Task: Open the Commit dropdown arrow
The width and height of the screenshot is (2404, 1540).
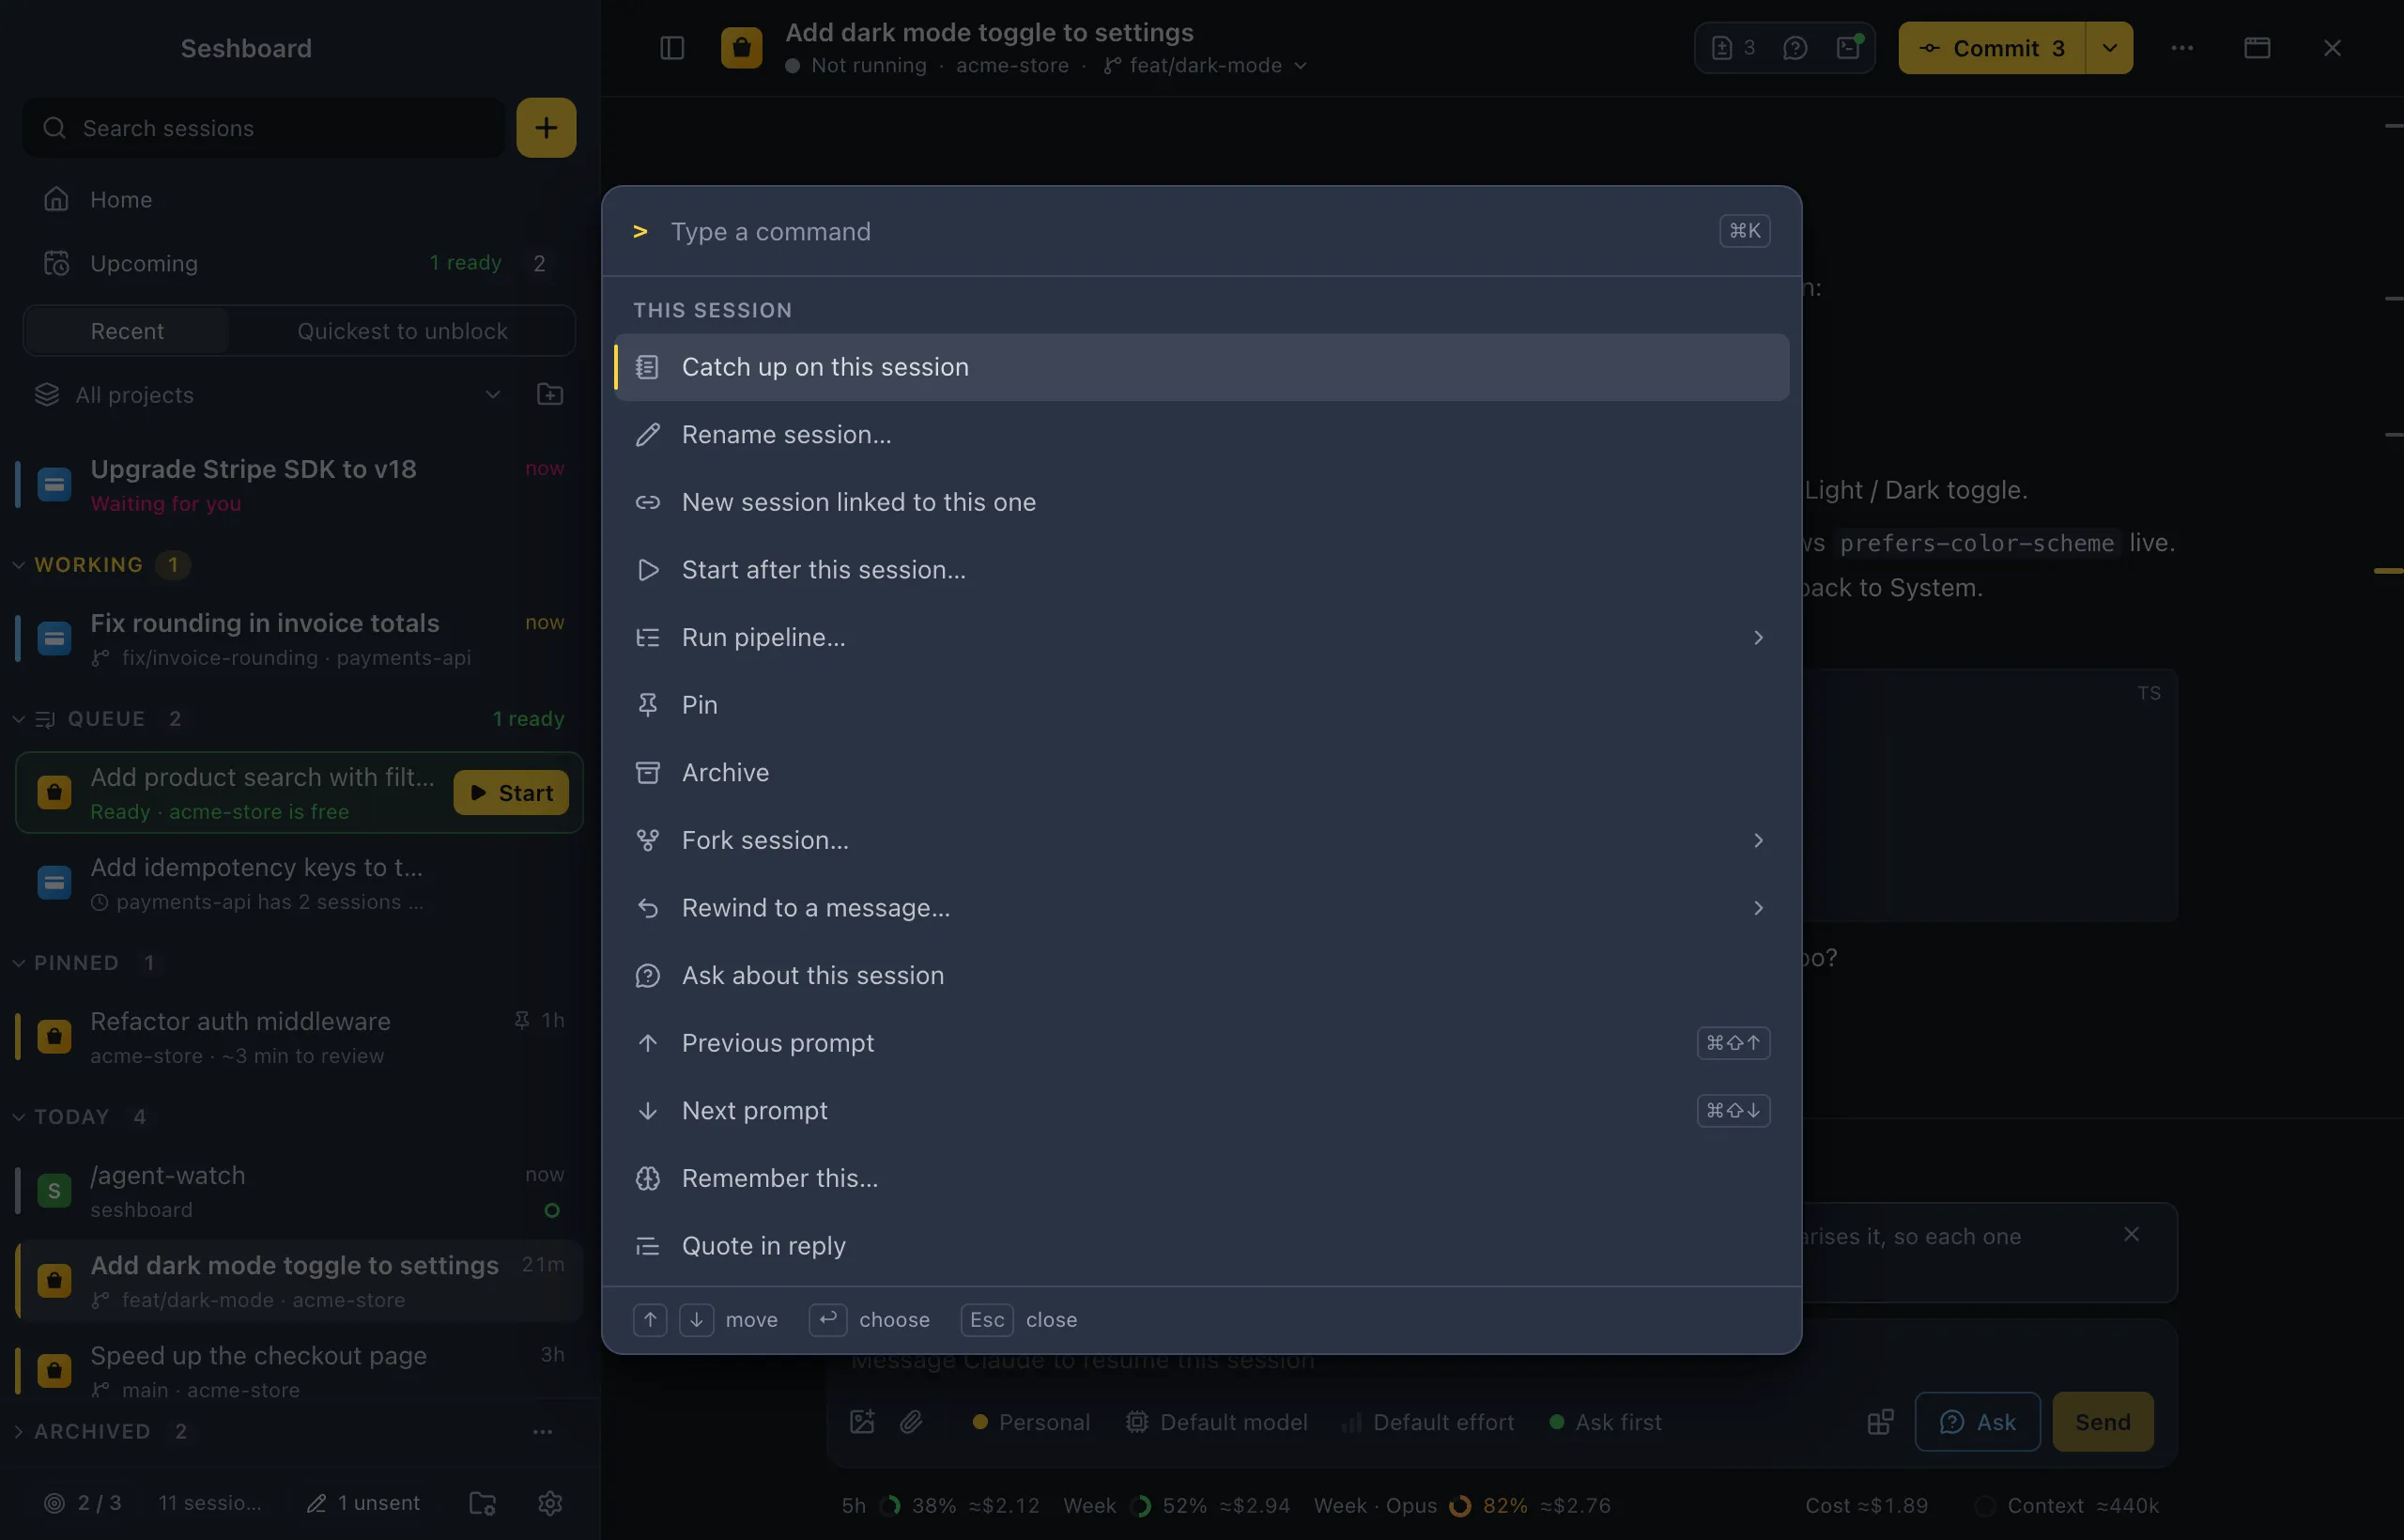Action: click(x=2109, y=48)
